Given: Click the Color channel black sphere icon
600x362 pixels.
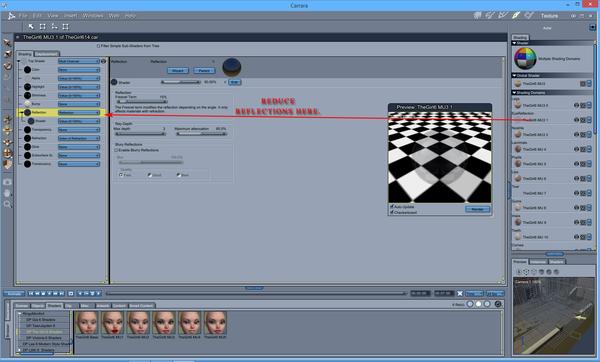Looking at the screenshot, I should point(28,70).
